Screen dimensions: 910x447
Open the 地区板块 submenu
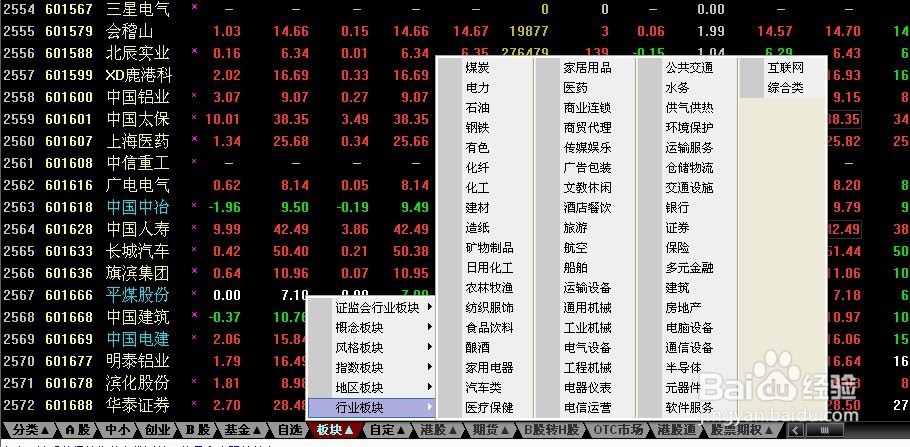371,388
